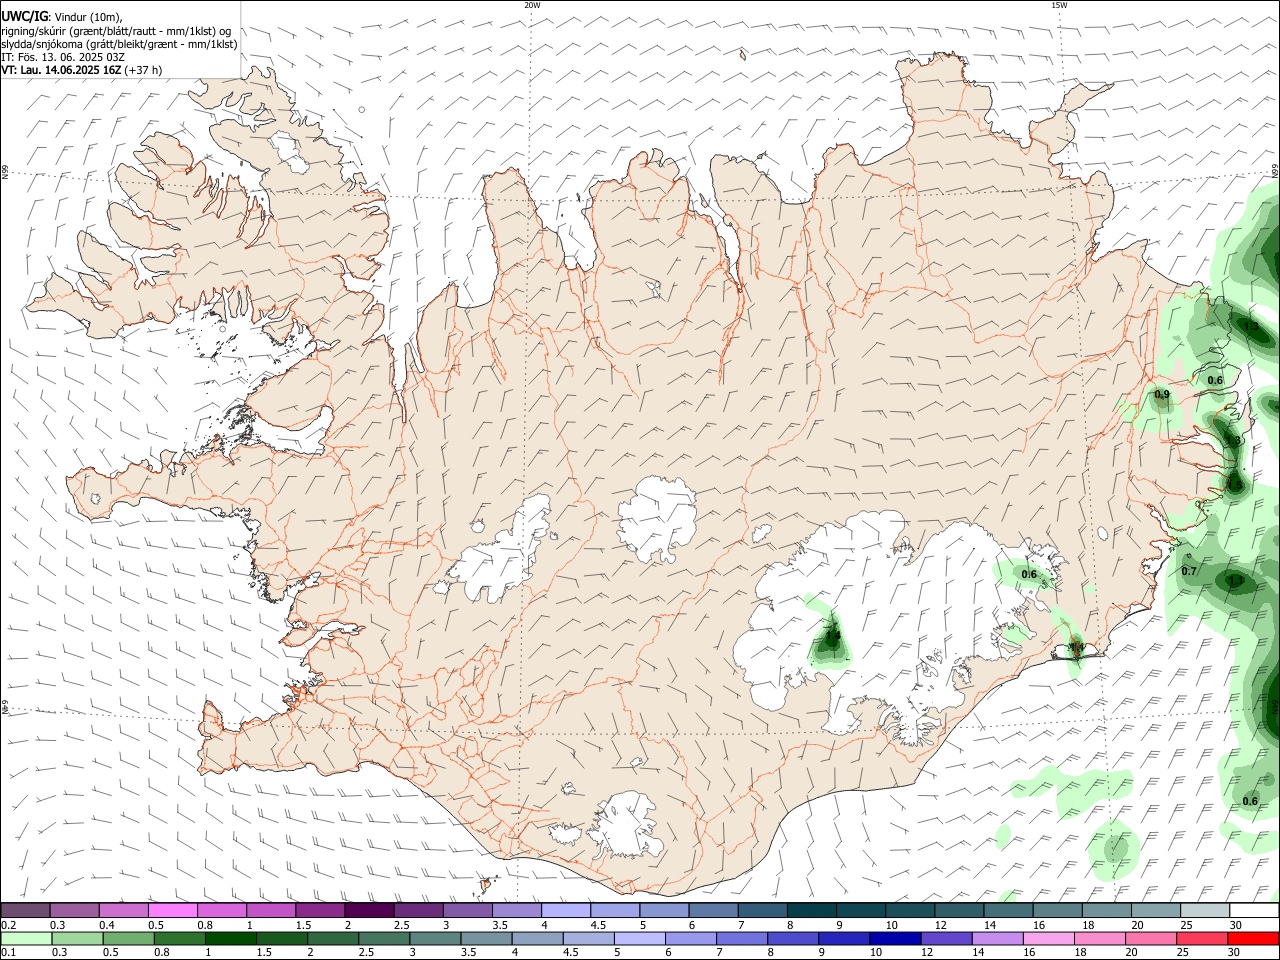
Task: Click the UWC/IG Vindur (10m) title text
Action: [62, 16]
